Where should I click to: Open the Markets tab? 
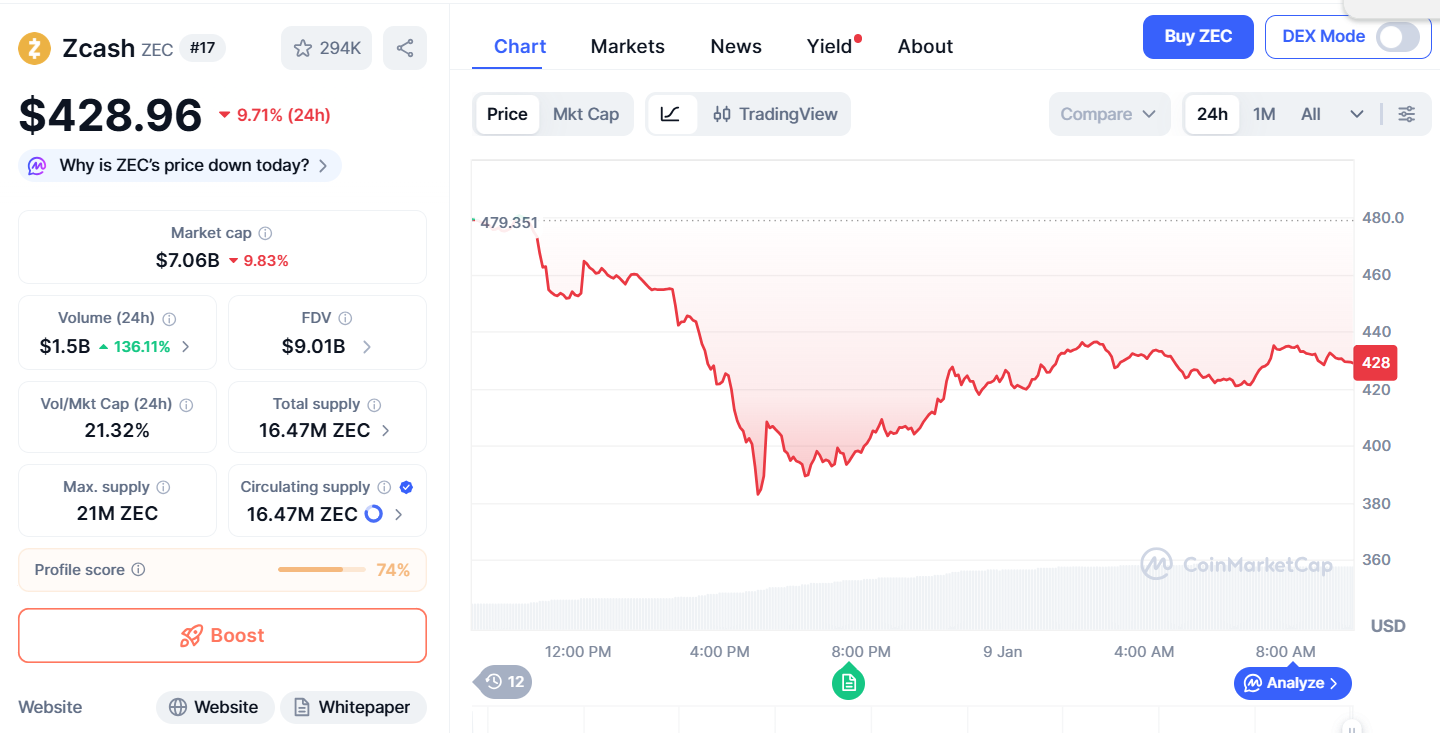point(627,46)
